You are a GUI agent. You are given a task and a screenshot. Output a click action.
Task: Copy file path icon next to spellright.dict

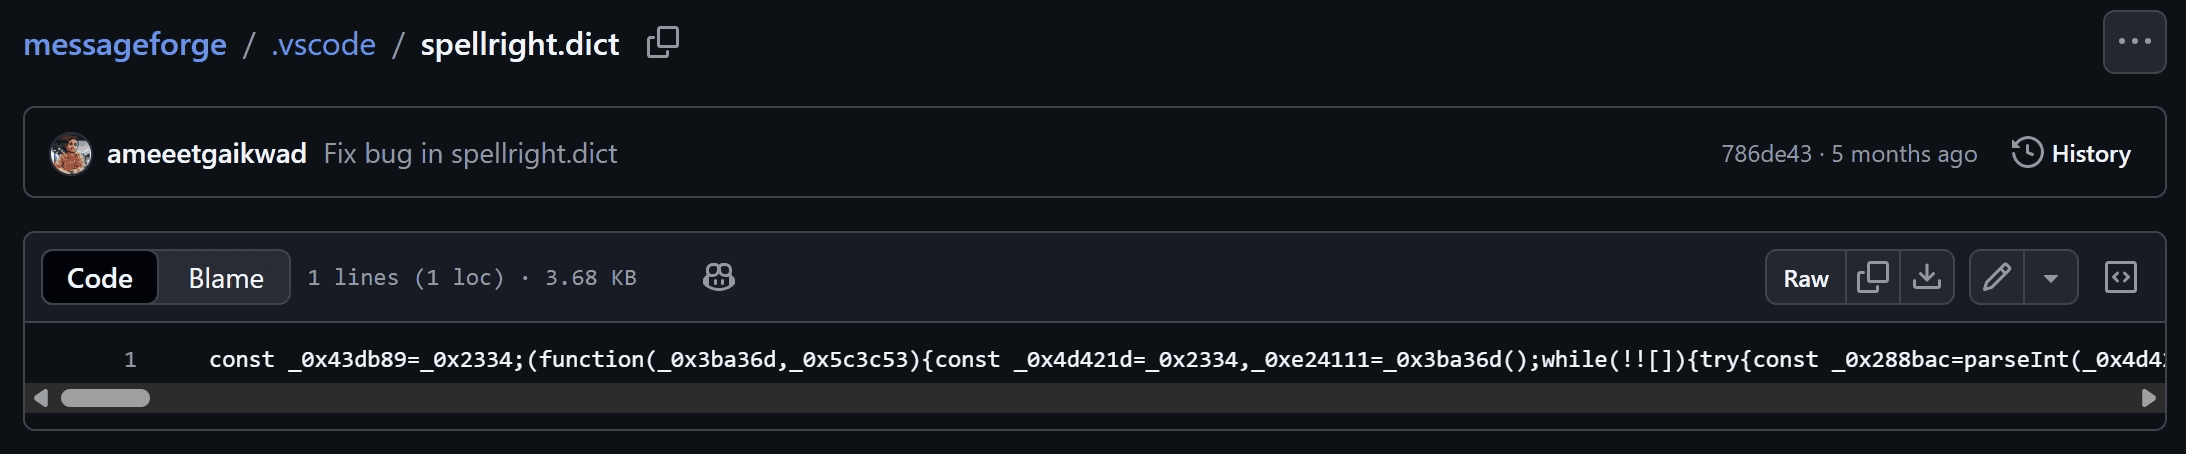(x=662, y=43)
